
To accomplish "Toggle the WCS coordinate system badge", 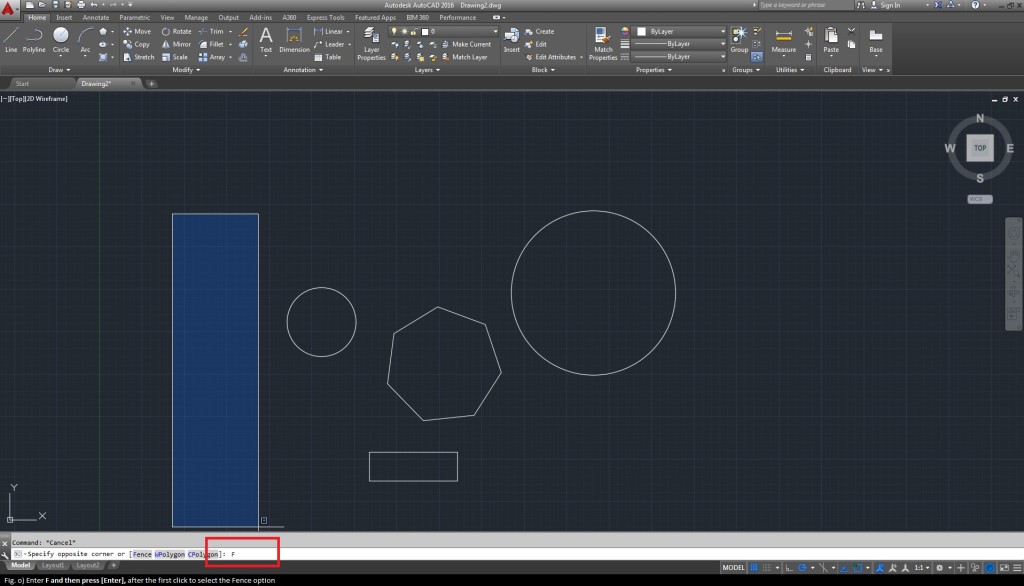I will click(980, 199).
